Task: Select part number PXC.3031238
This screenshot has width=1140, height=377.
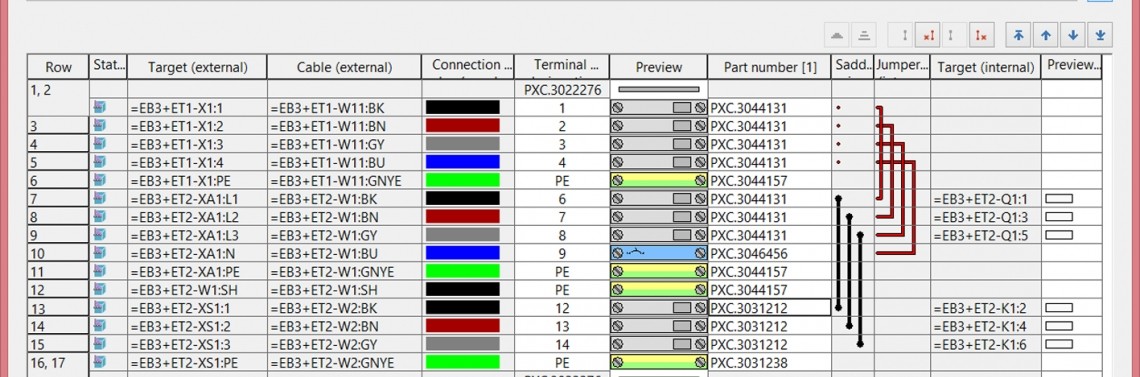Action: pyautogui.click(x=769, y=362)
